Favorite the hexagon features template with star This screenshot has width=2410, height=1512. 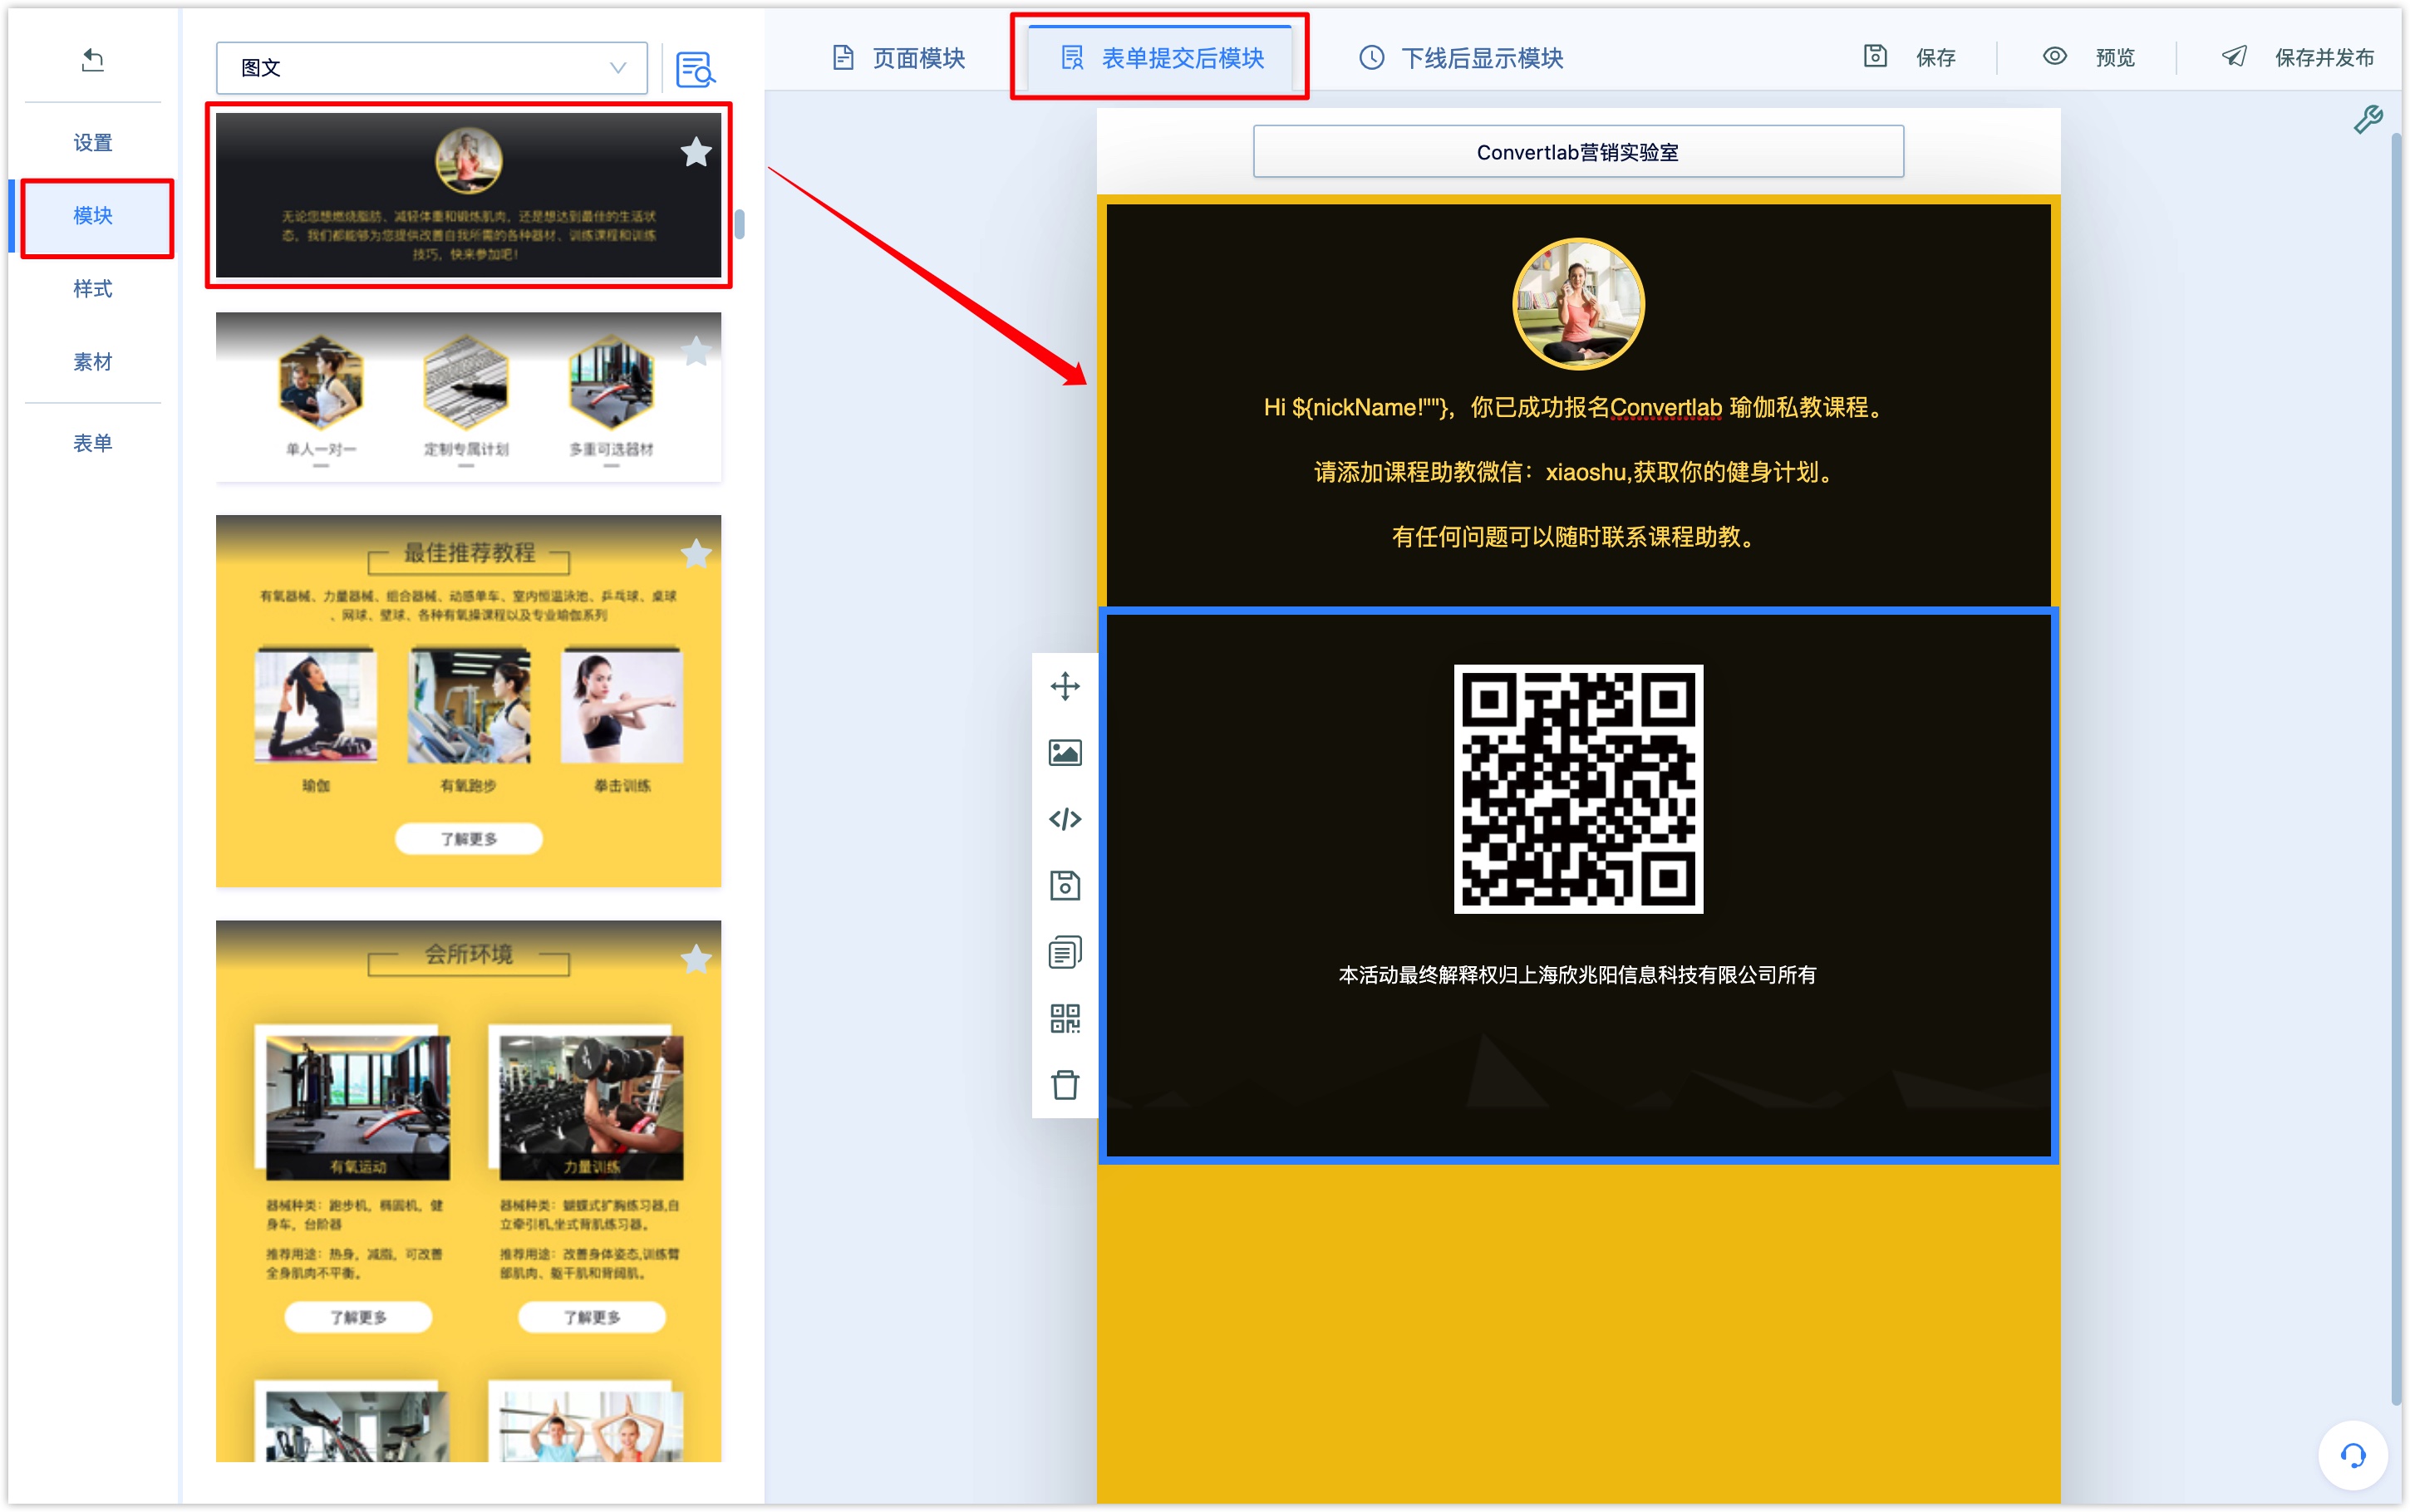pyautogui.click(x=696, y=350)
